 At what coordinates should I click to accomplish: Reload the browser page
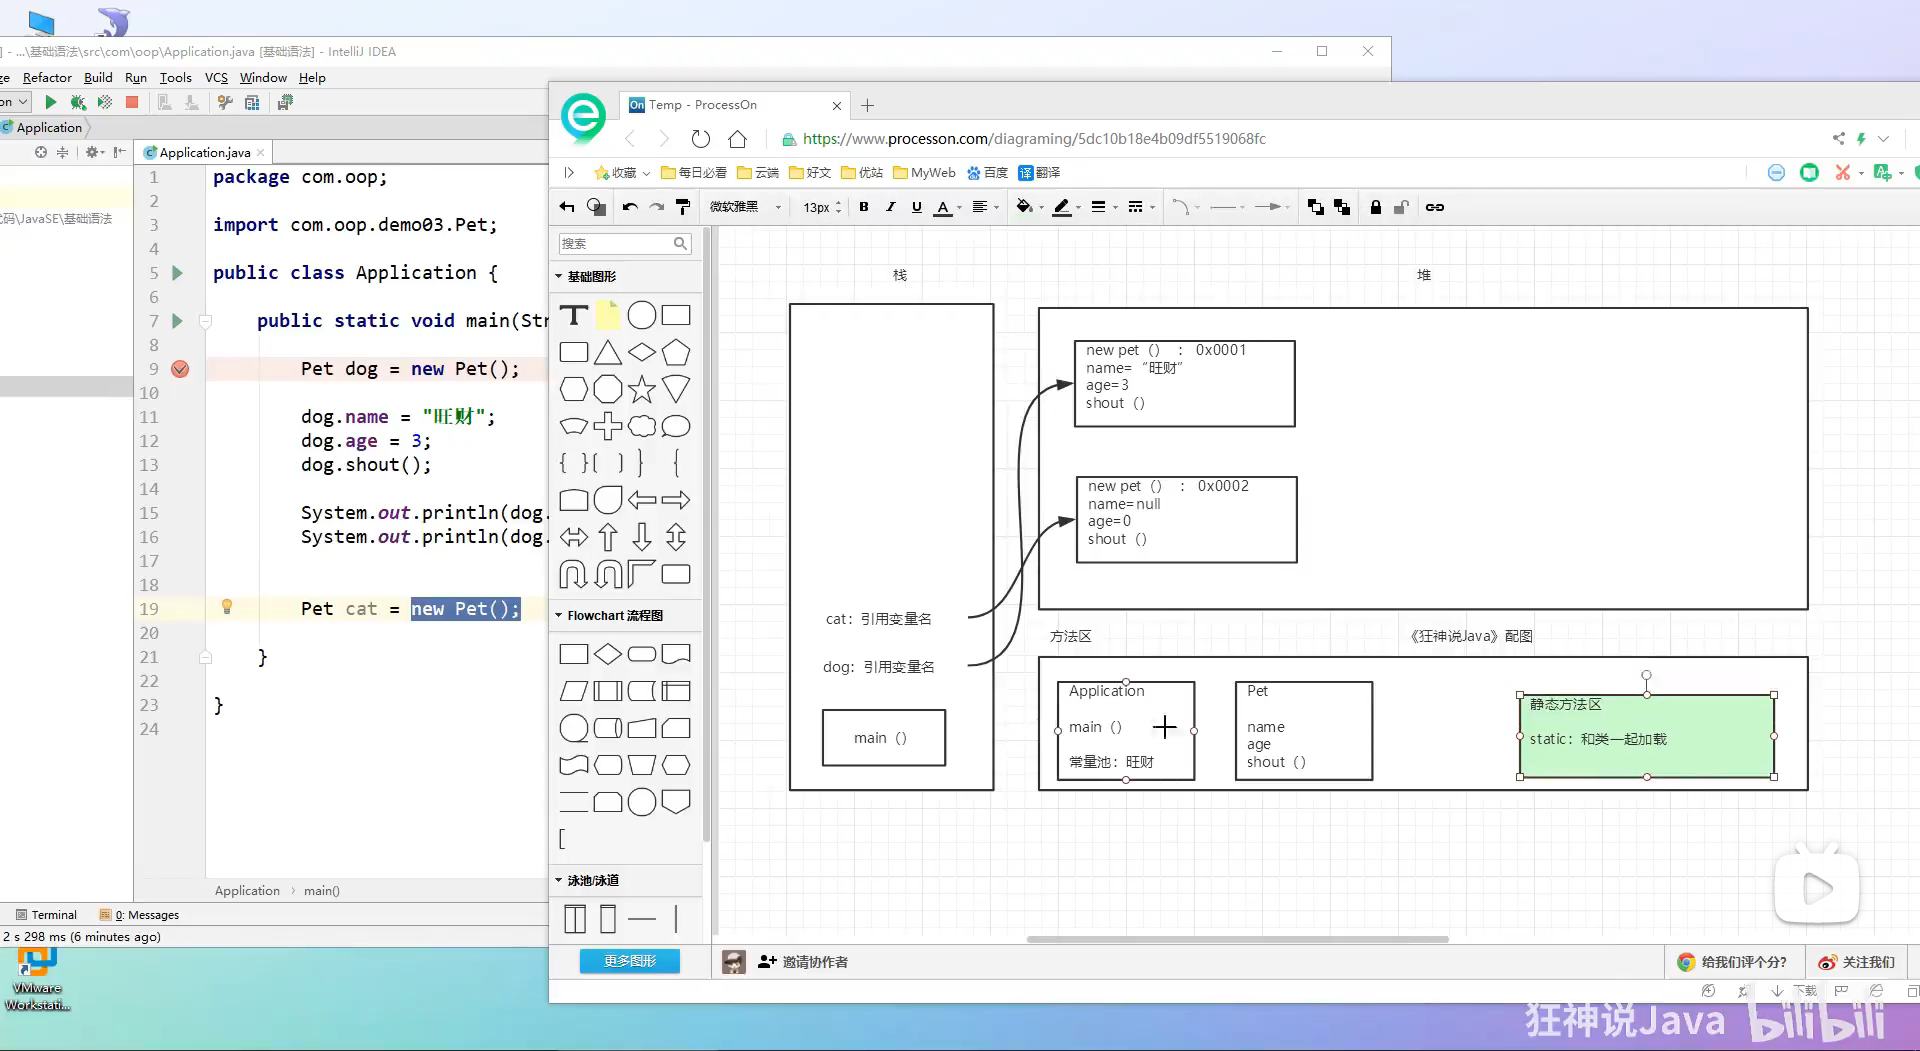coord(701,139)
